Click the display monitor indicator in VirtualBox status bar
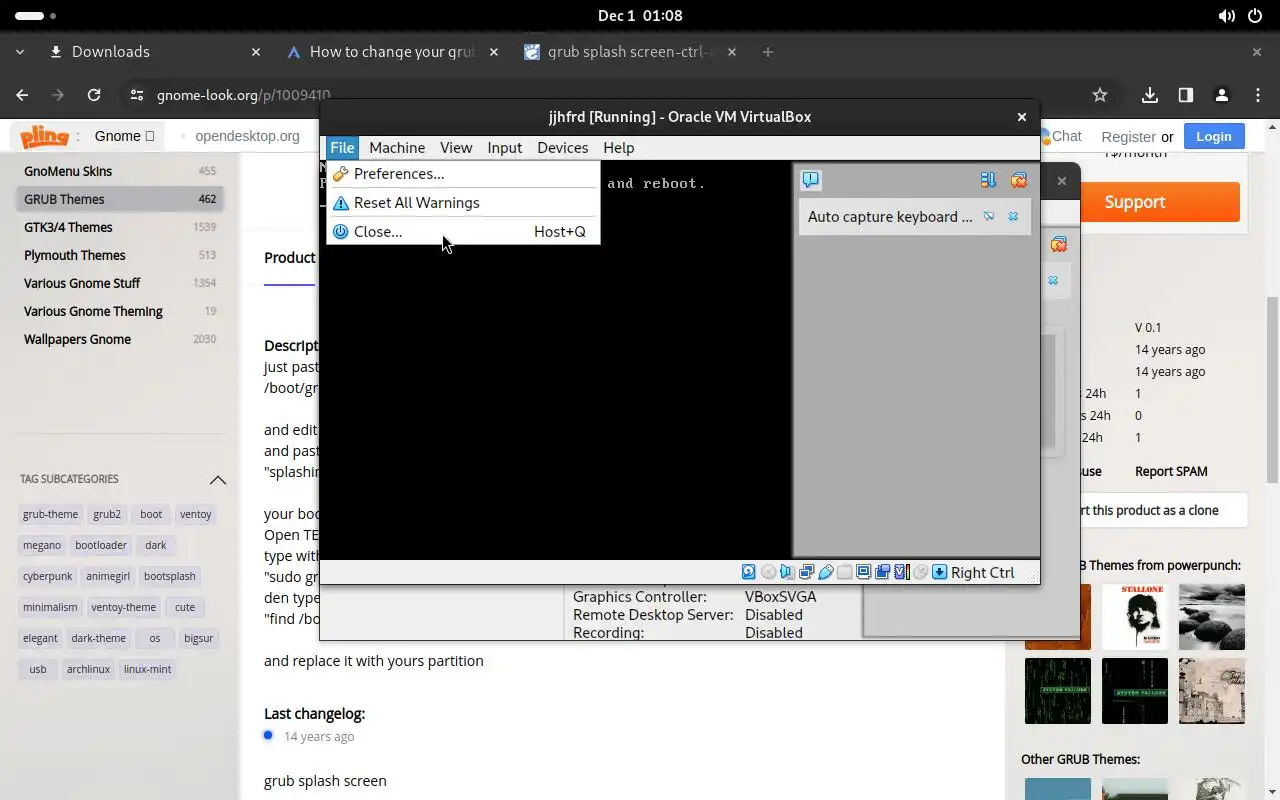This screenshot has width=1280, height=800. pos(863,572)
